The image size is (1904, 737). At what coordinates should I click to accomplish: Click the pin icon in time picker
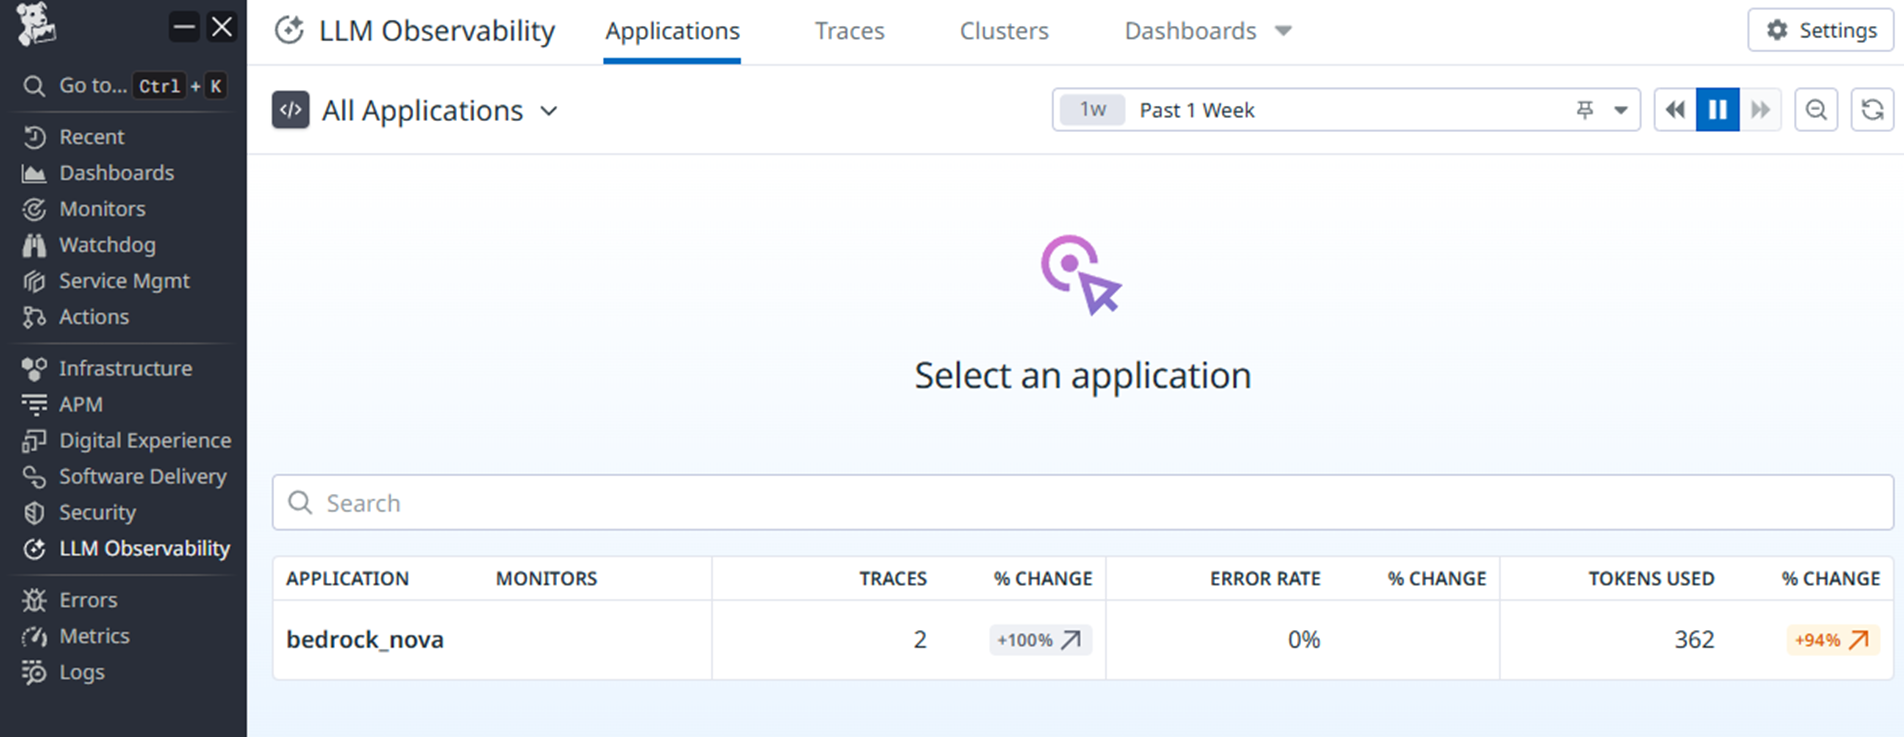click(x=1585, y=110)
